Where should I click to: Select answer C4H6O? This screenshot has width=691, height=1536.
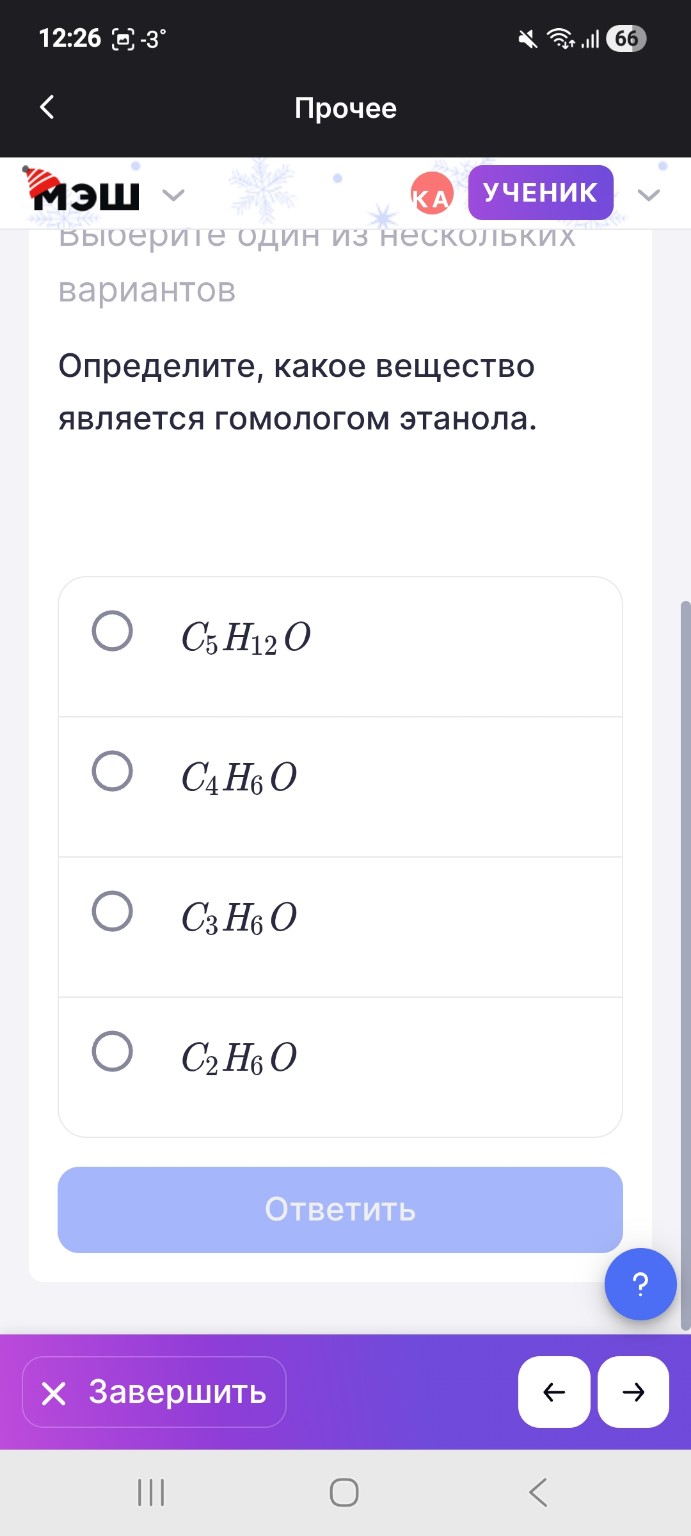(112, 771)
